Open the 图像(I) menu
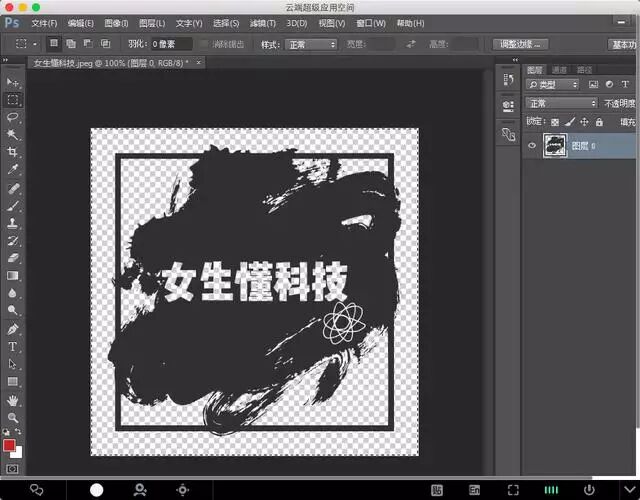 pos(116,23)
